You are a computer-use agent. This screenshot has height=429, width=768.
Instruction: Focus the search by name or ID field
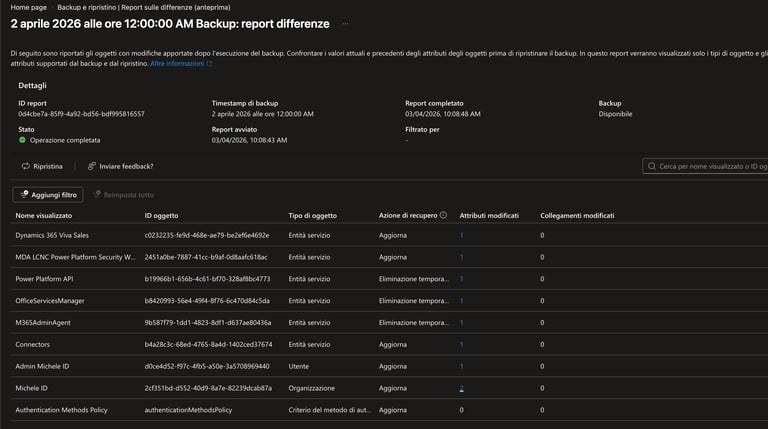point(710,166)
